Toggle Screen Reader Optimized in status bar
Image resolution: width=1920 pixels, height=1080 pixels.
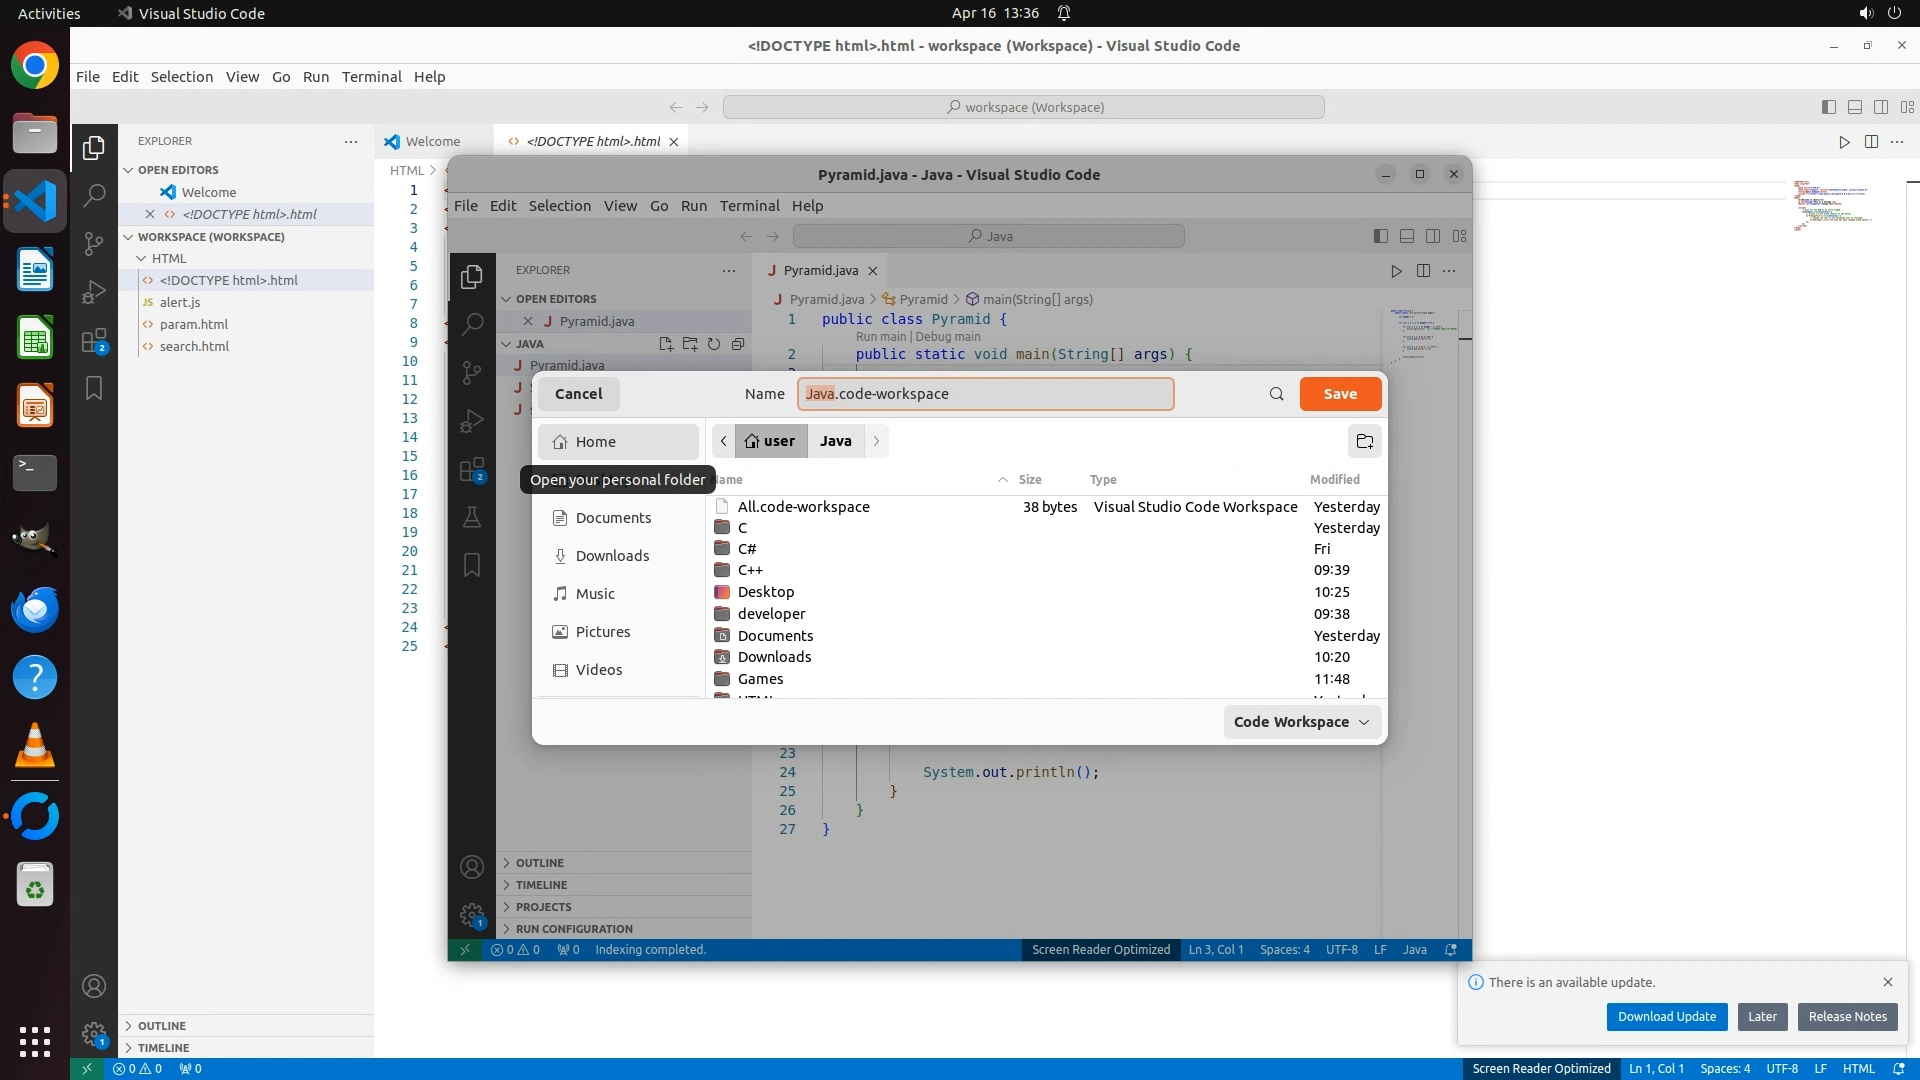point(1541,1068)
